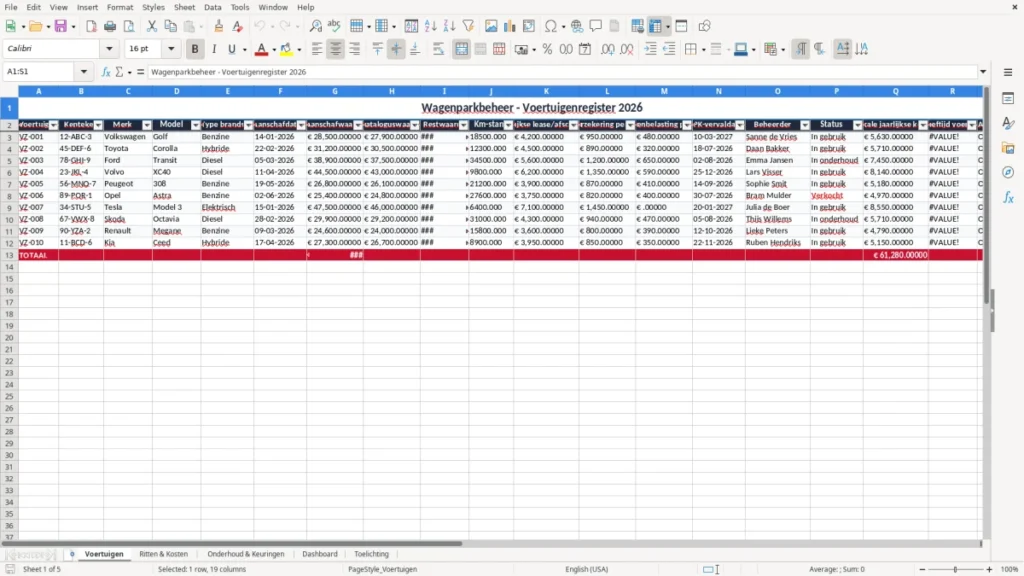Click PageStyle_Voertuigen in status bar

click(383, 569)
